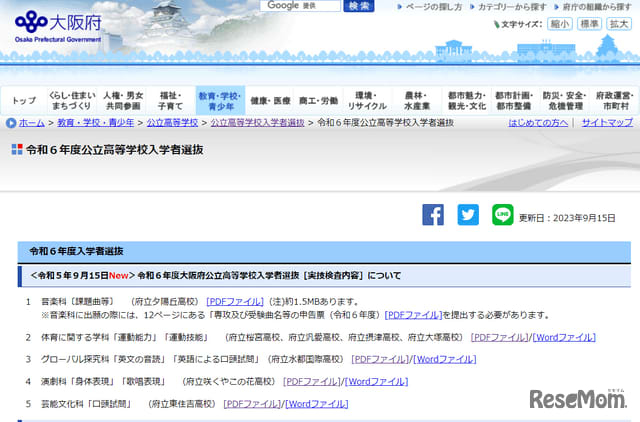Share the page via Twitter icon
This screenshot has height=422, width=640.
468,215
